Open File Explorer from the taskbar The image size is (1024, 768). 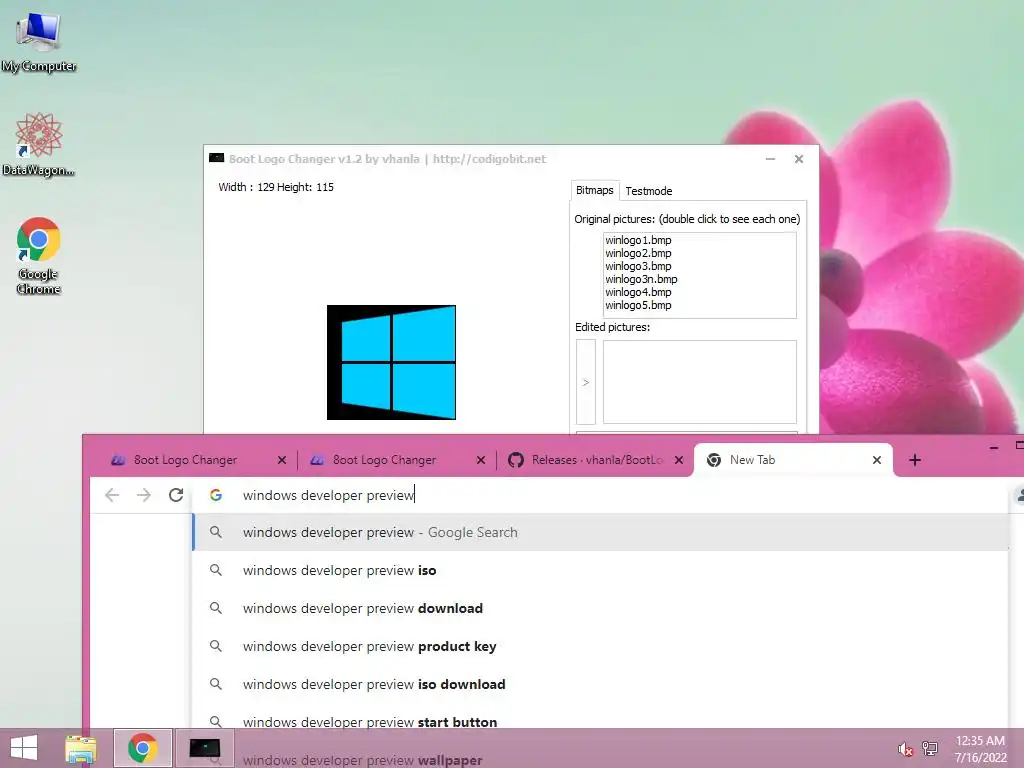pyautogui.click(x=81, y=748)
